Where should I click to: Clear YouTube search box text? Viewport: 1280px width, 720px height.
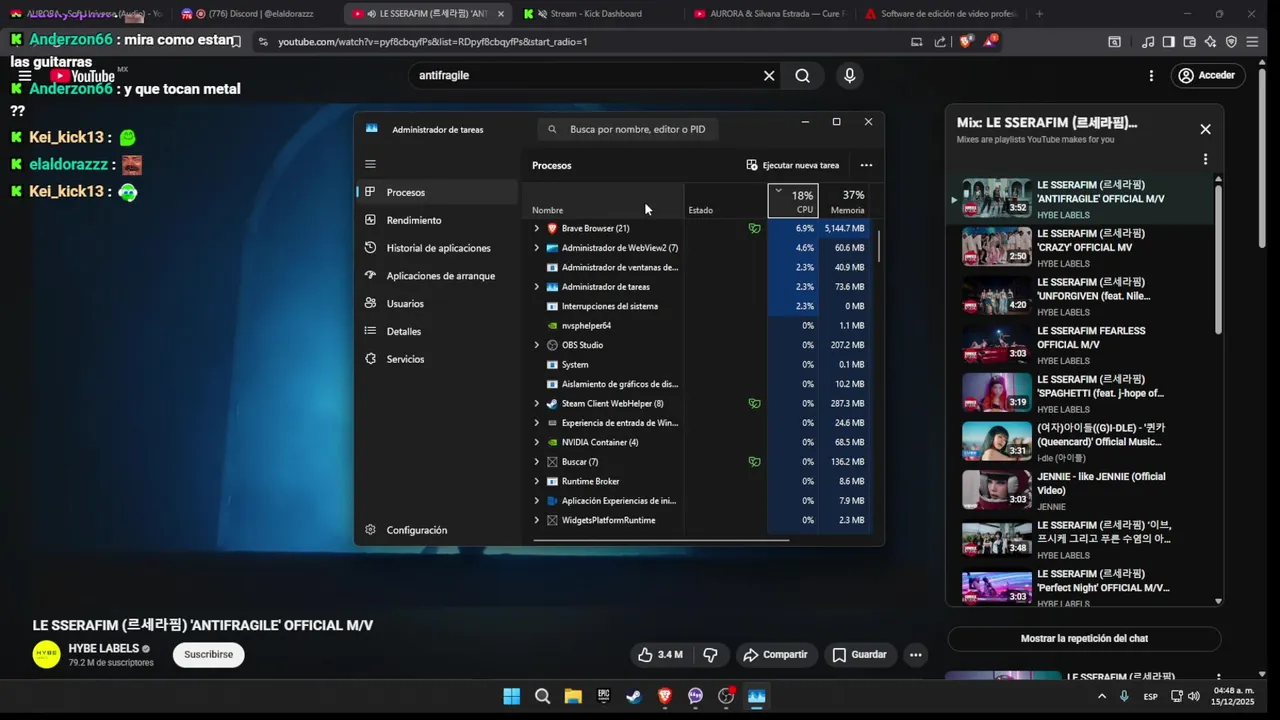point(769,76)
